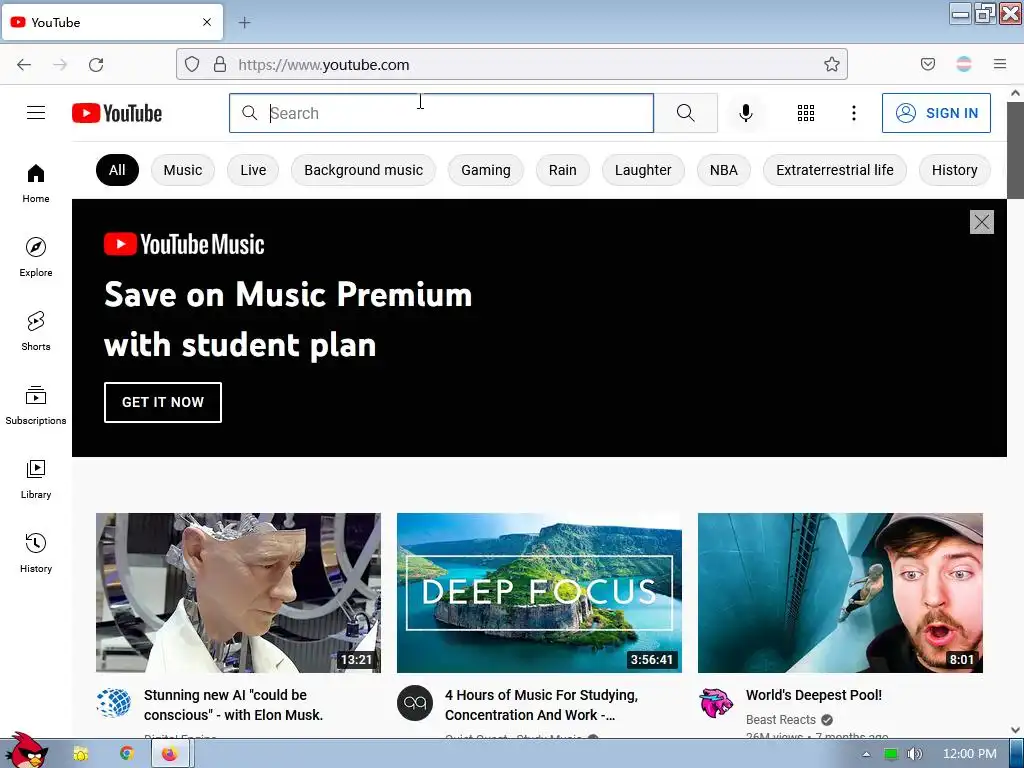Open '4 Hours of Music For Studying' title

tap(541, 705)
